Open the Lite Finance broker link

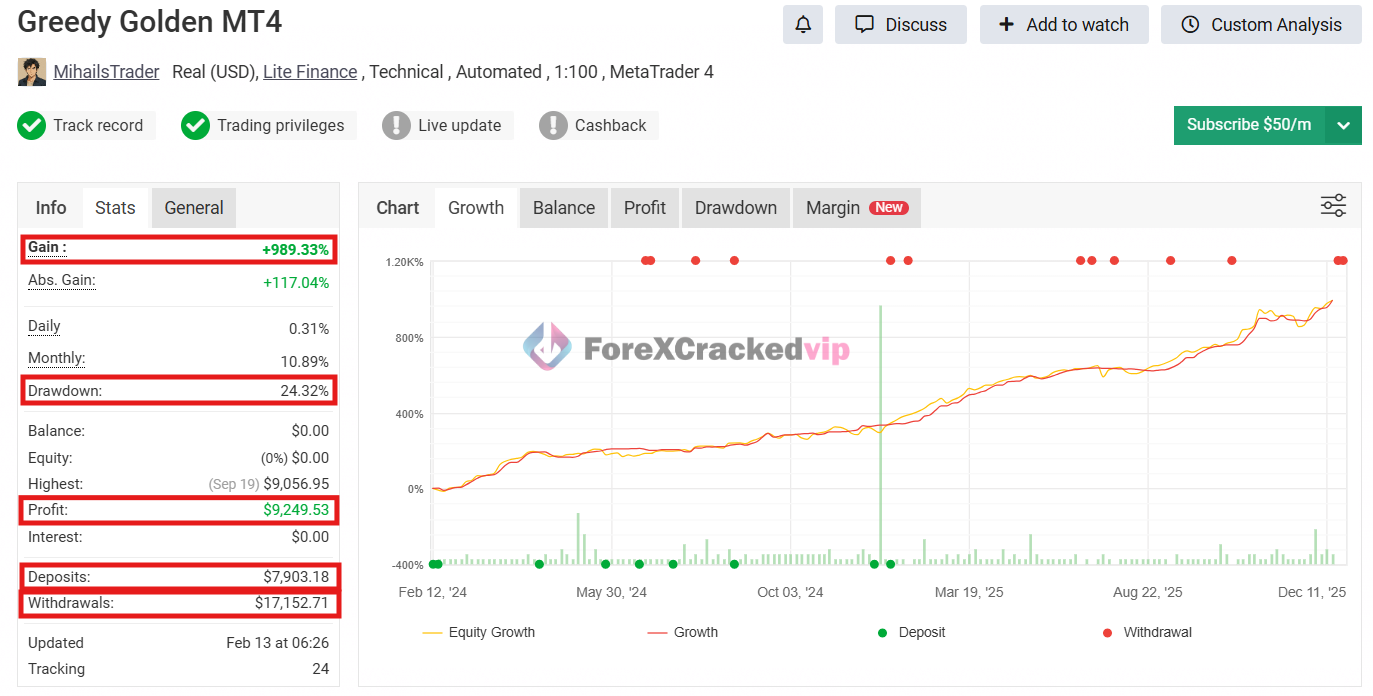pos(310,72)
